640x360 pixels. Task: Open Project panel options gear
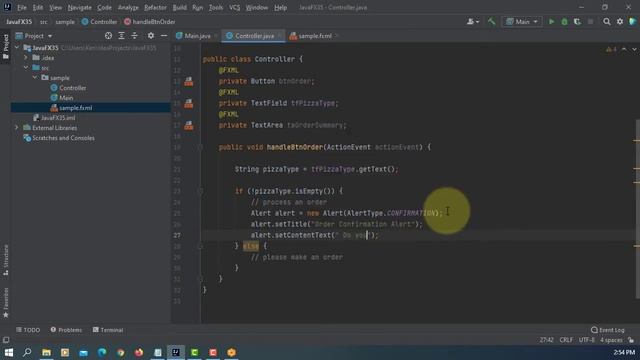point(151,36)
